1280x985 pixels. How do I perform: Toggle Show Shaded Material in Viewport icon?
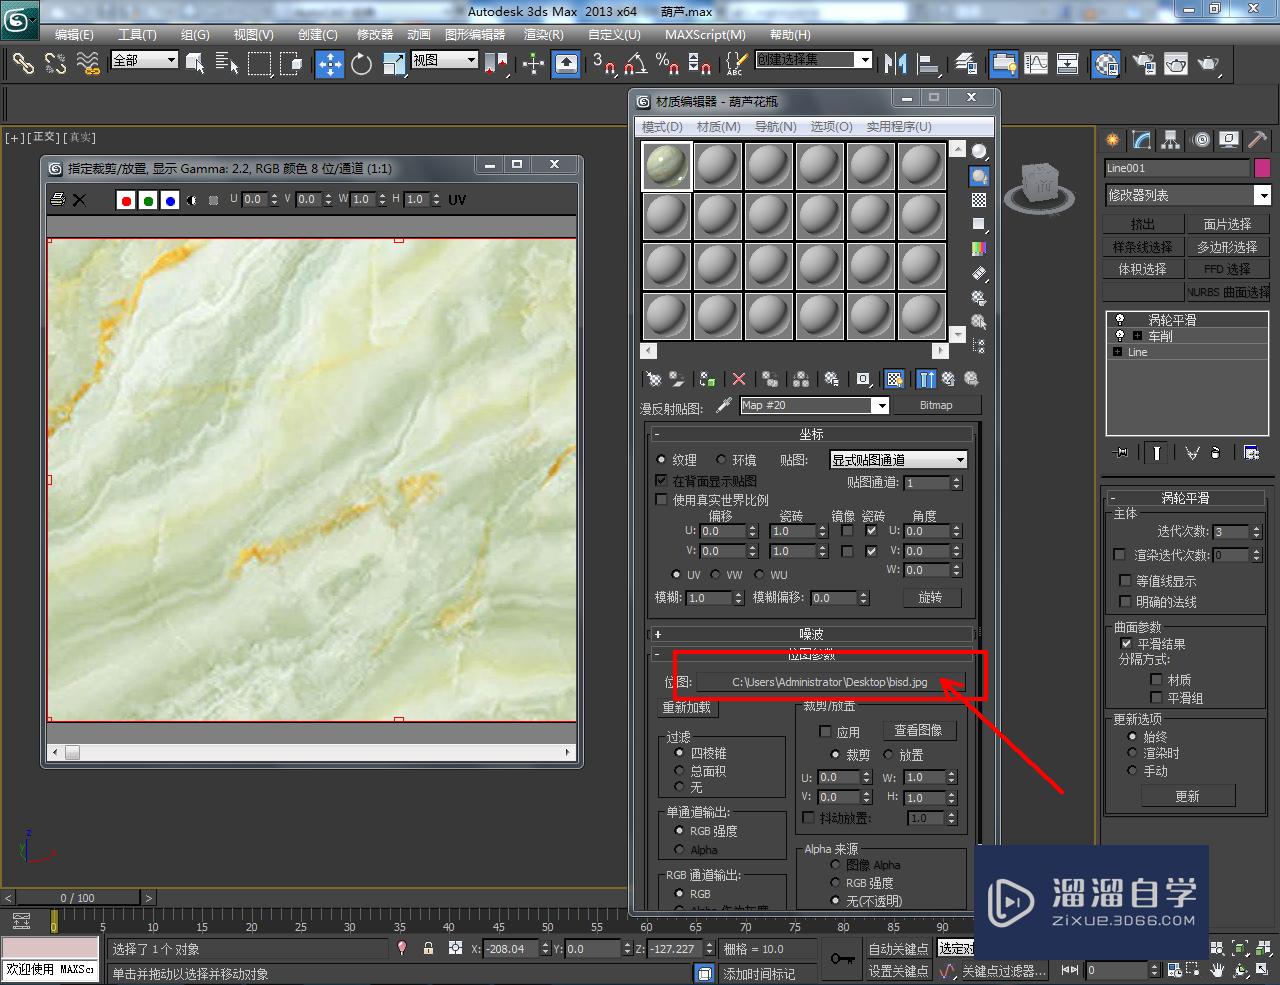tap(894, 379)
